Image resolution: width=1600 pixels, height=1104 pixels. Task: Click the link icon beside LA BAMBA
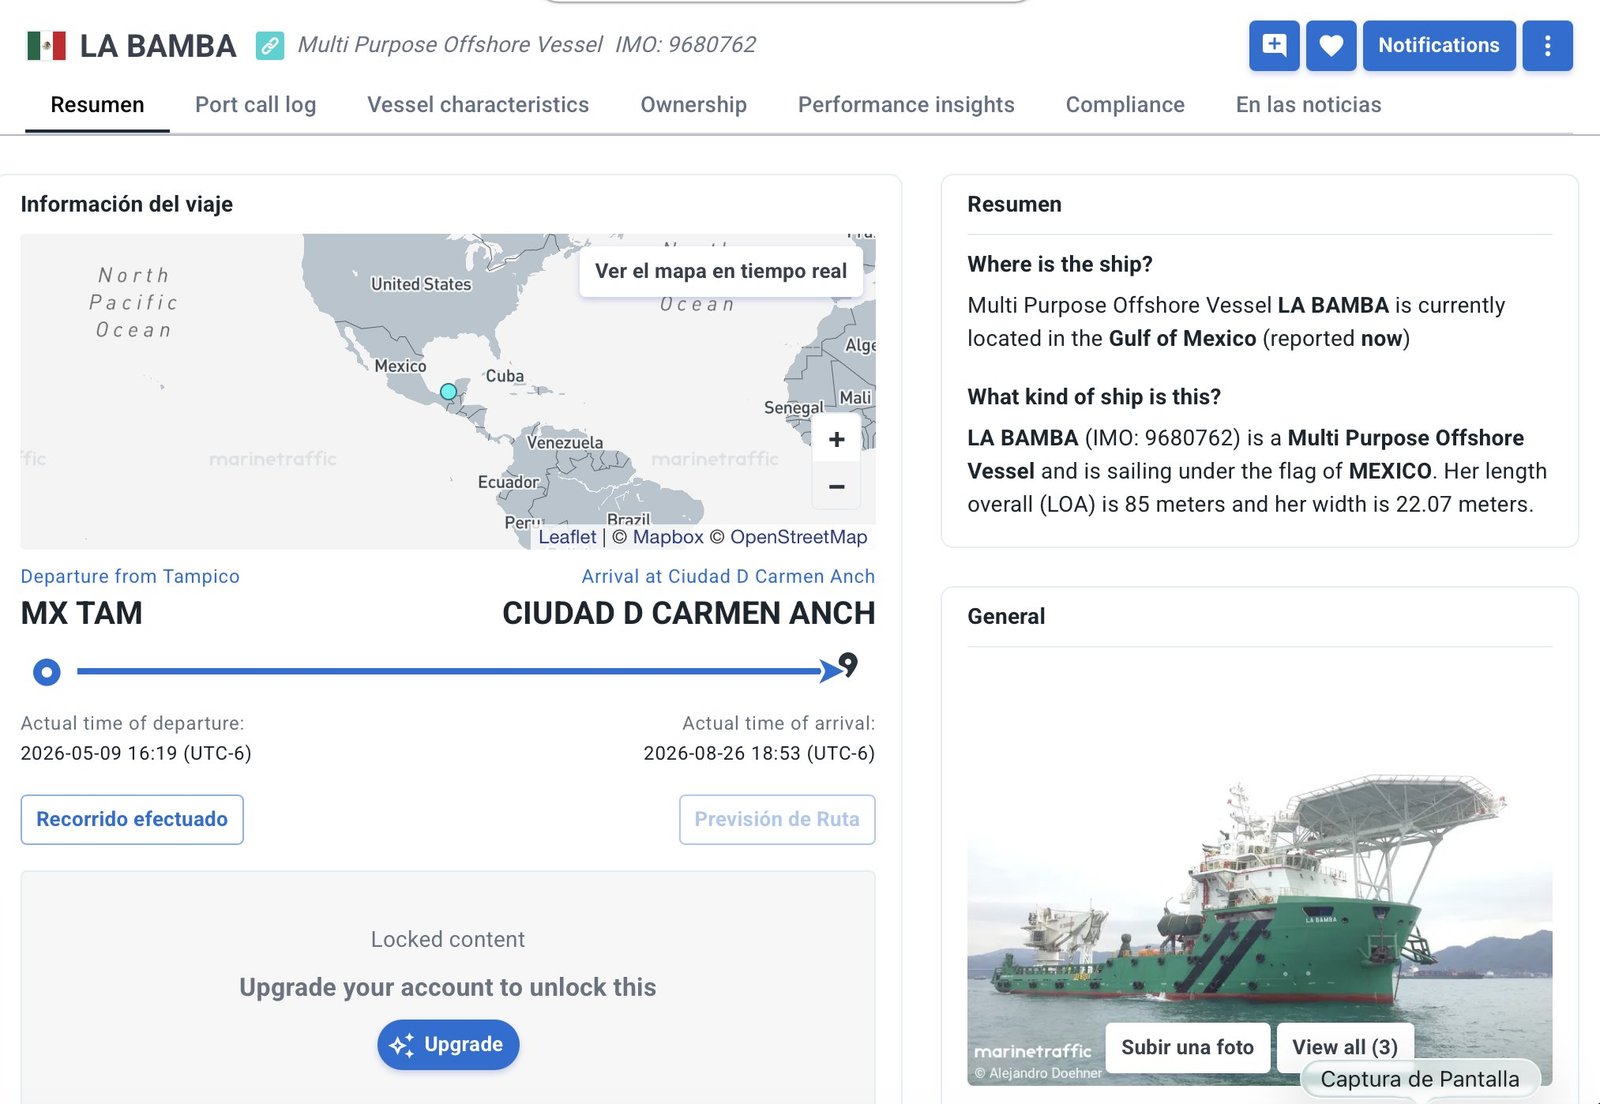[269, 45]
